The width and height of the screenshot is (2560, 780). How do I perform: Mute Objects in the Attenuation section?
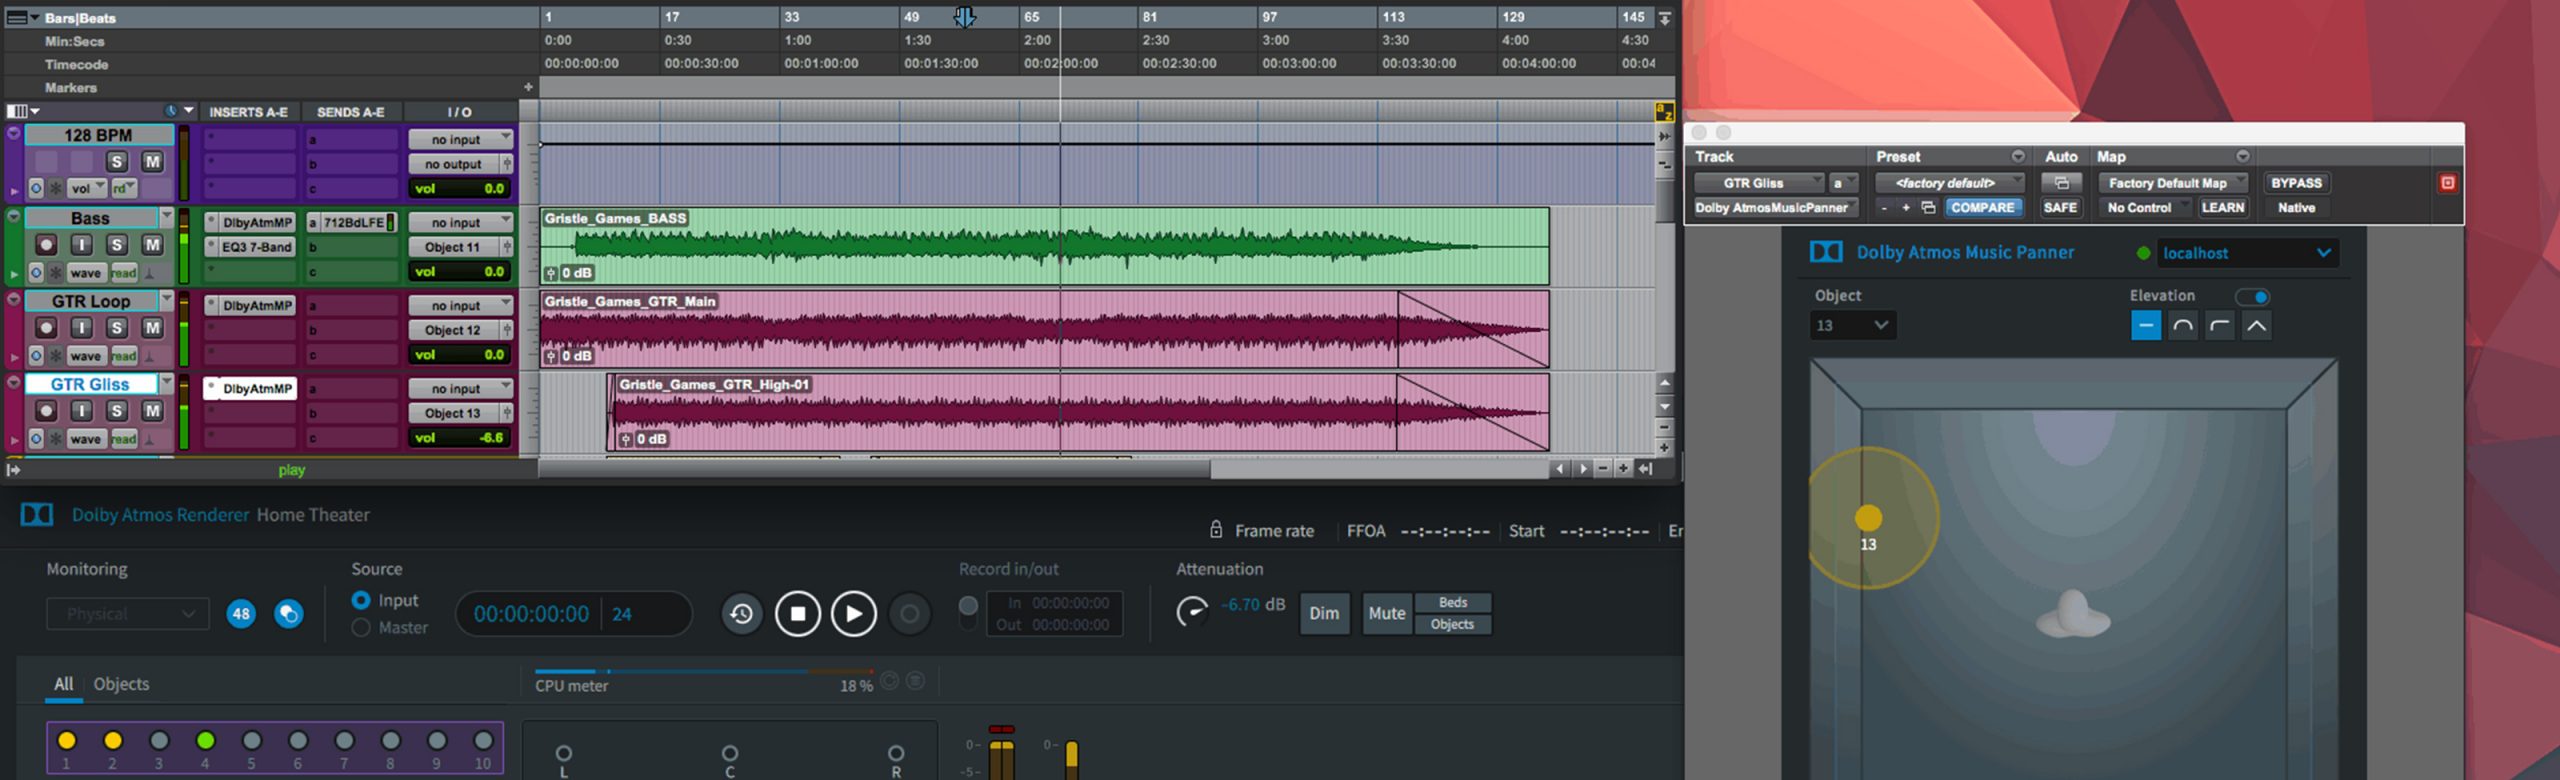[1453, 624]
